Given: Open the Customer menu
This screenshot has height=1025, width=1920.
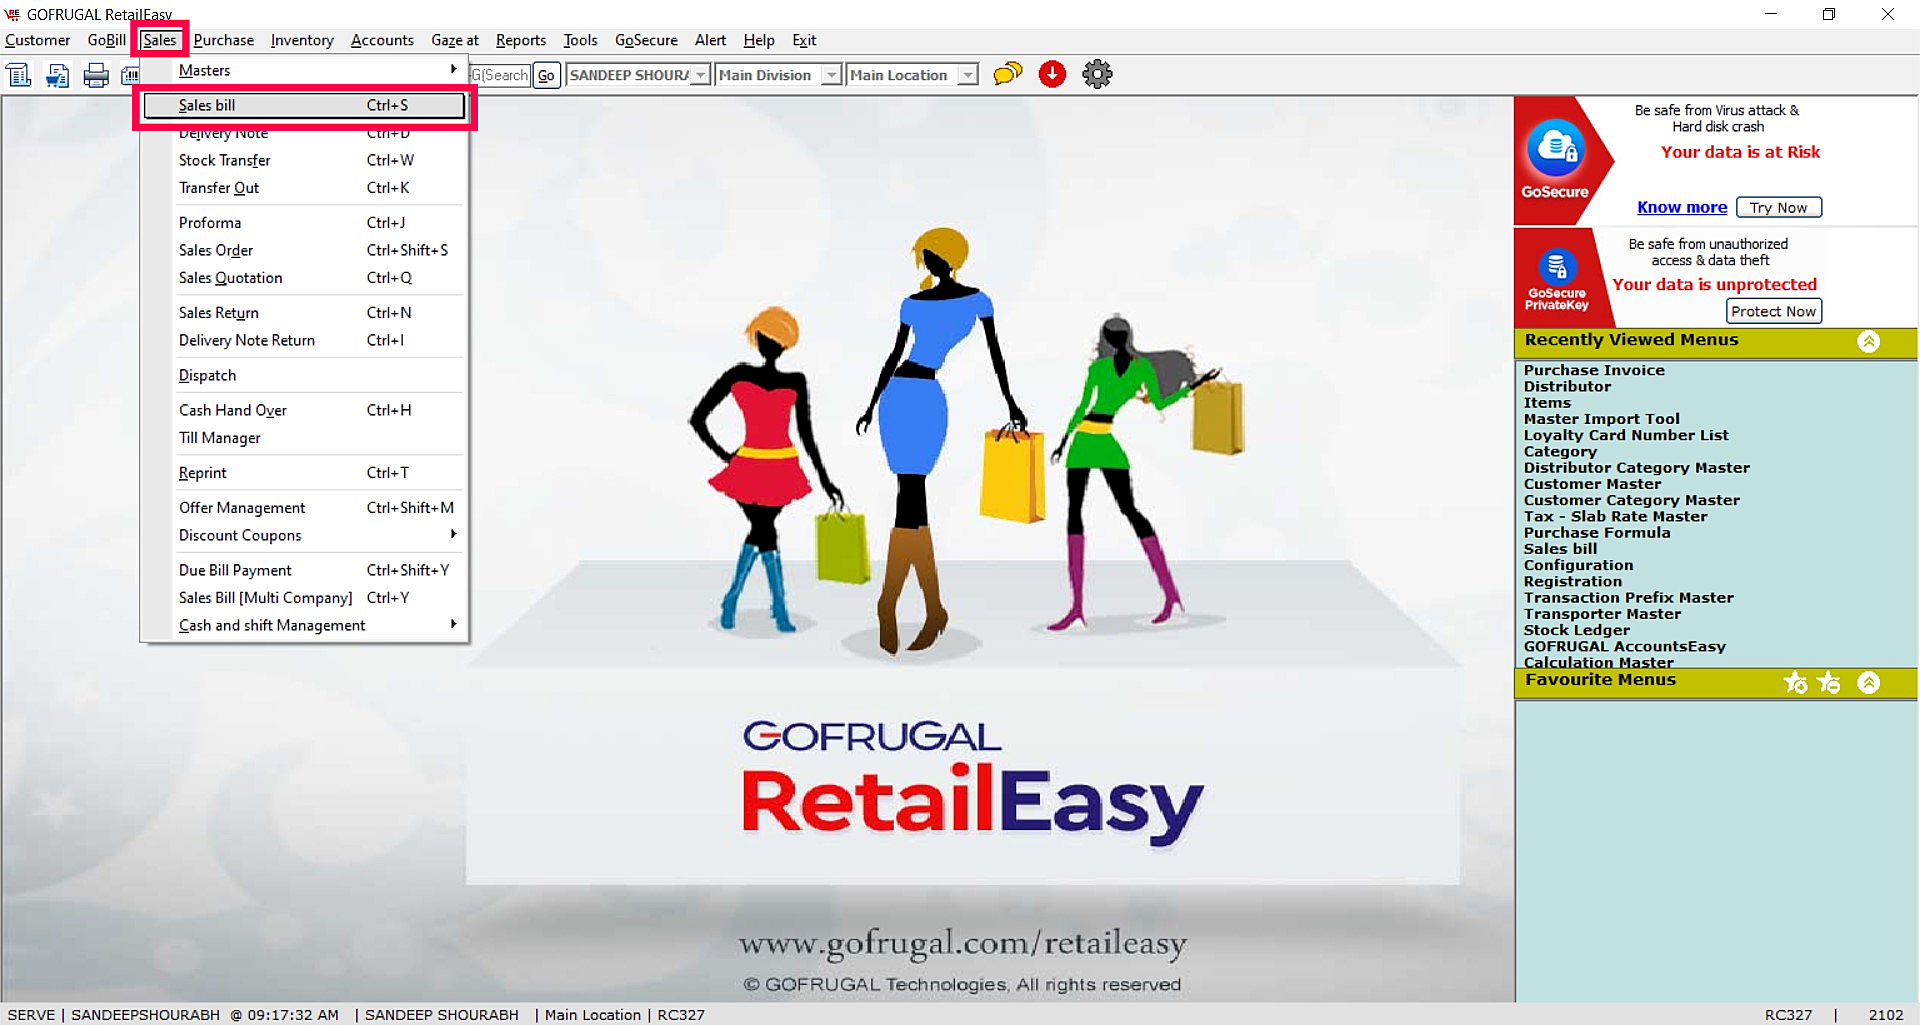Looking at the screenshot, I should click(38, 40).
